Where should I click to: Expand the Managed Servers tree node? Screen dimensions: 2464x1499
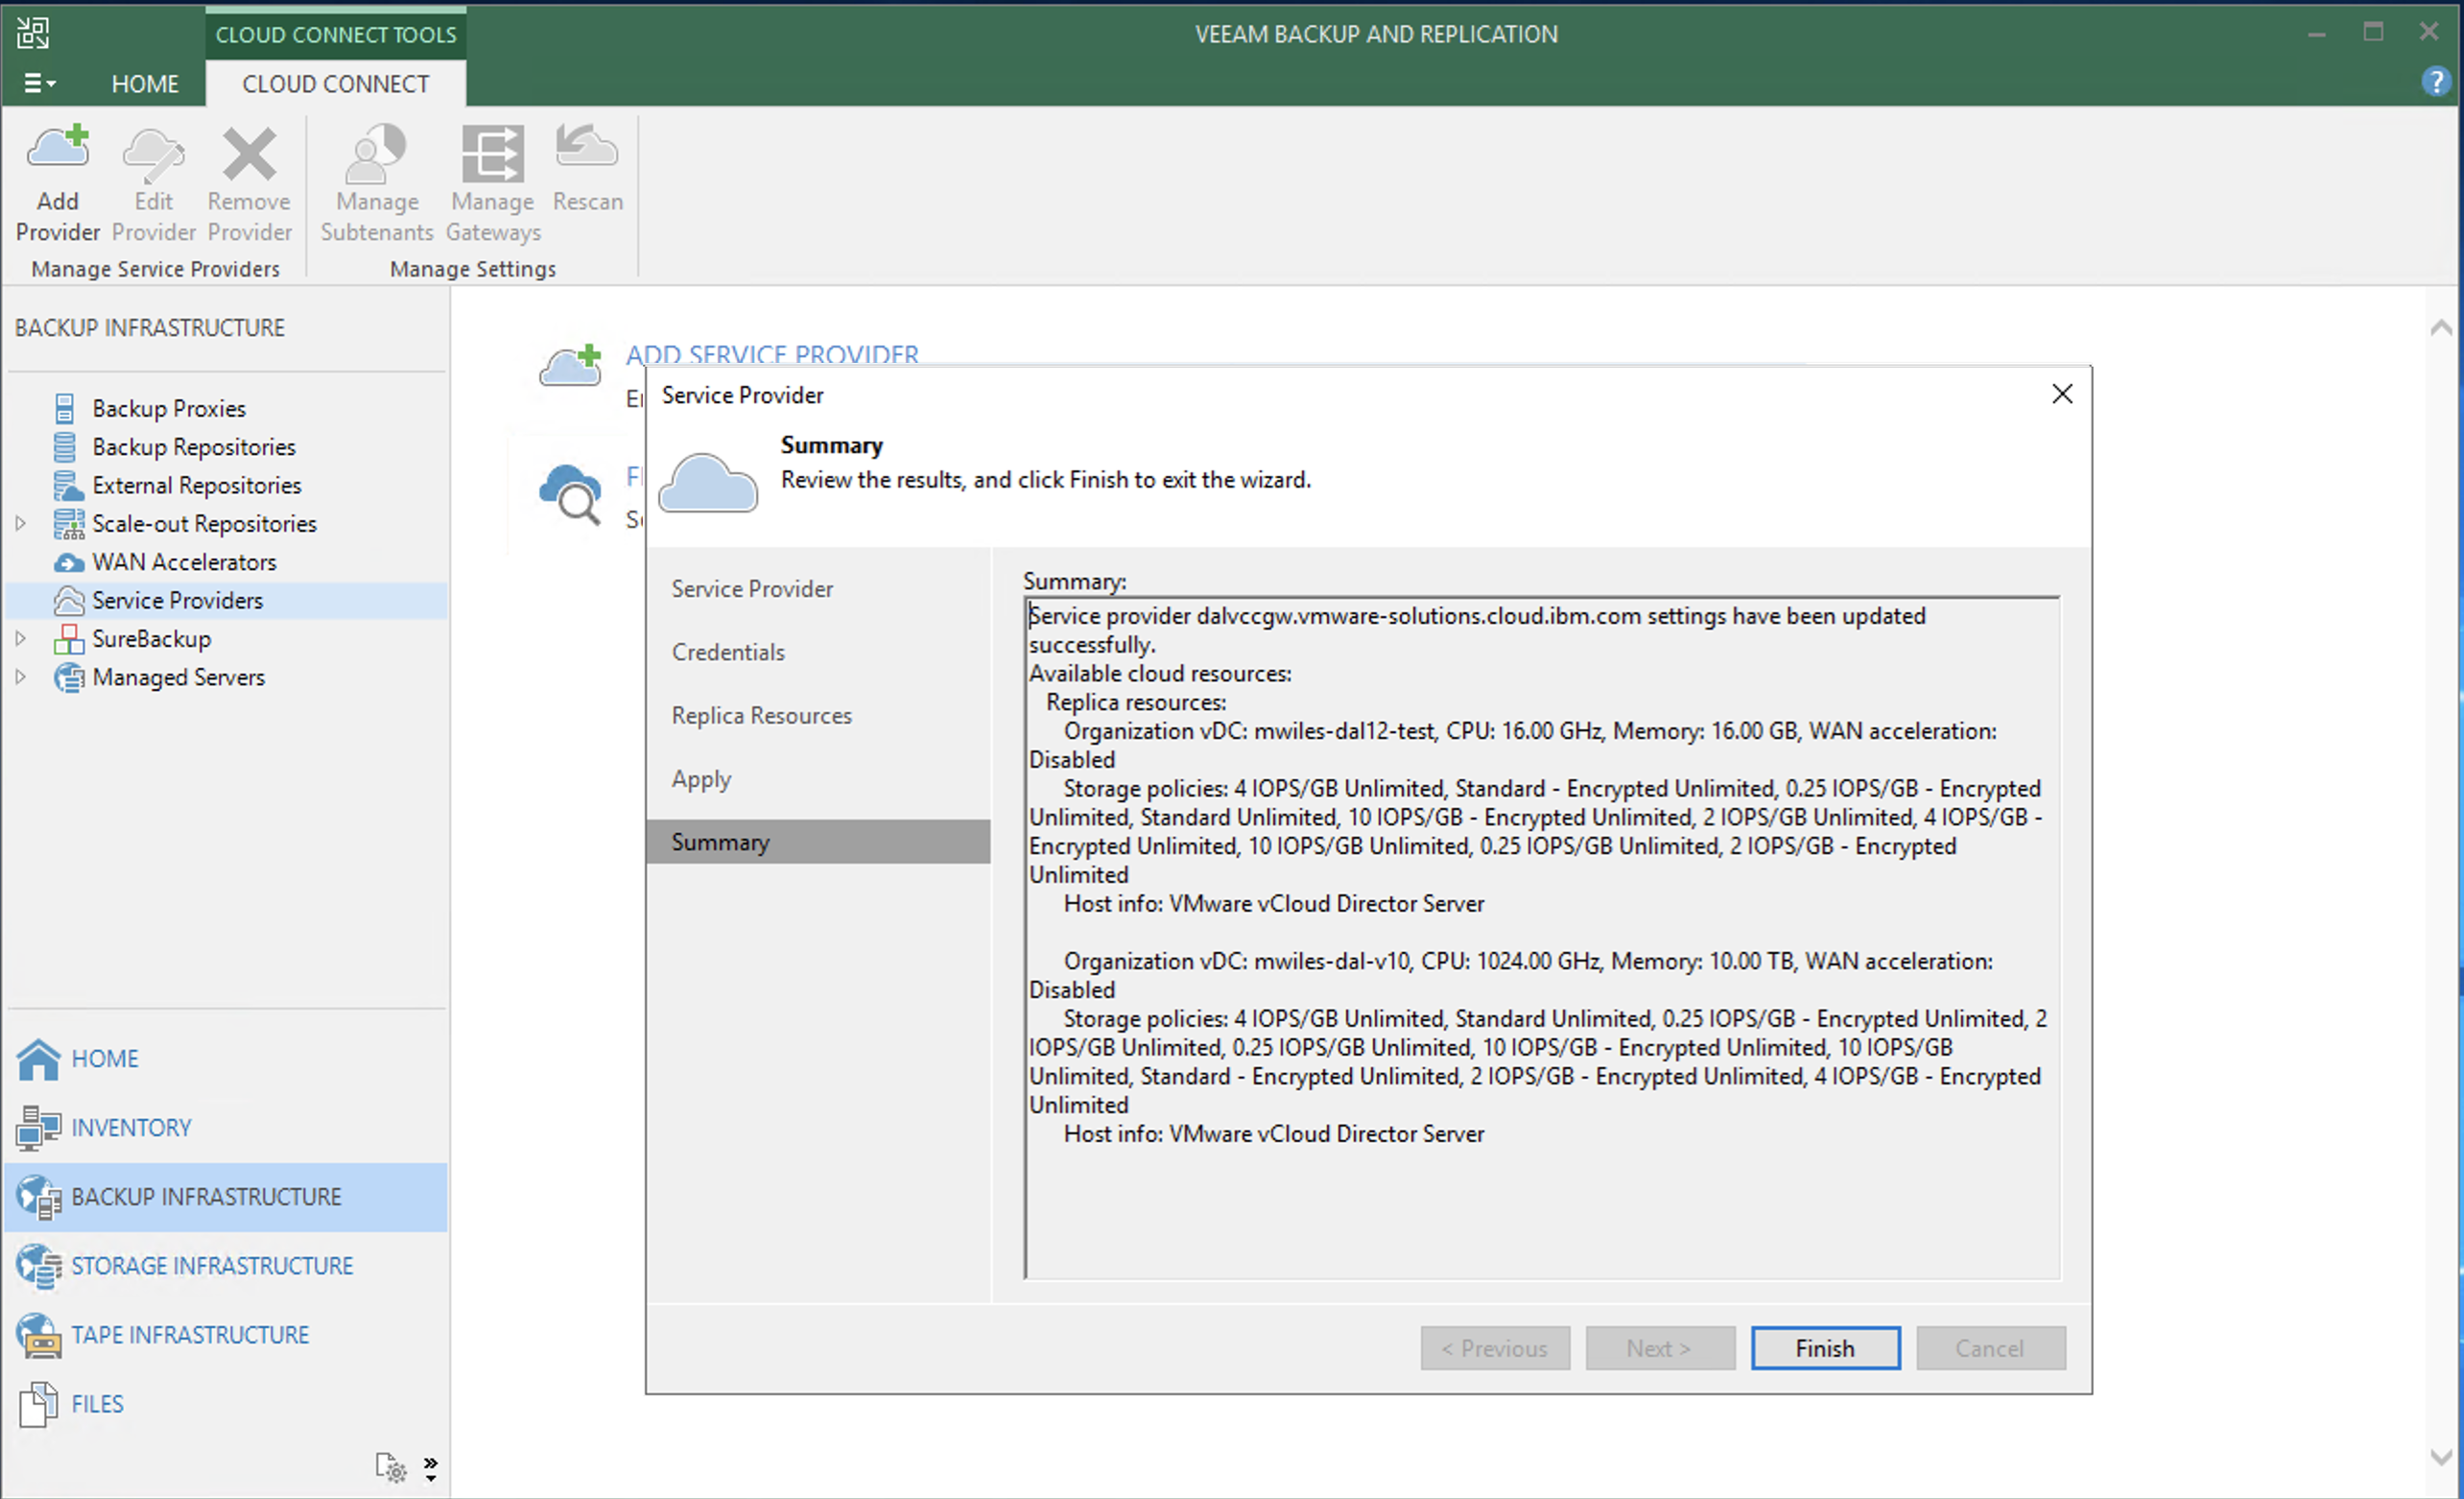click(x=20, y=677)
